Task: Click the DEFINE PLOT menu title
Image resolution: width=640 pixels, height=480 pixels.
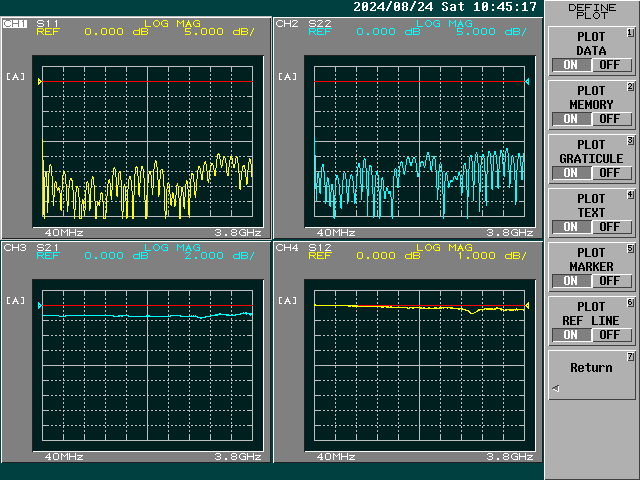Action: pos(591,11)
